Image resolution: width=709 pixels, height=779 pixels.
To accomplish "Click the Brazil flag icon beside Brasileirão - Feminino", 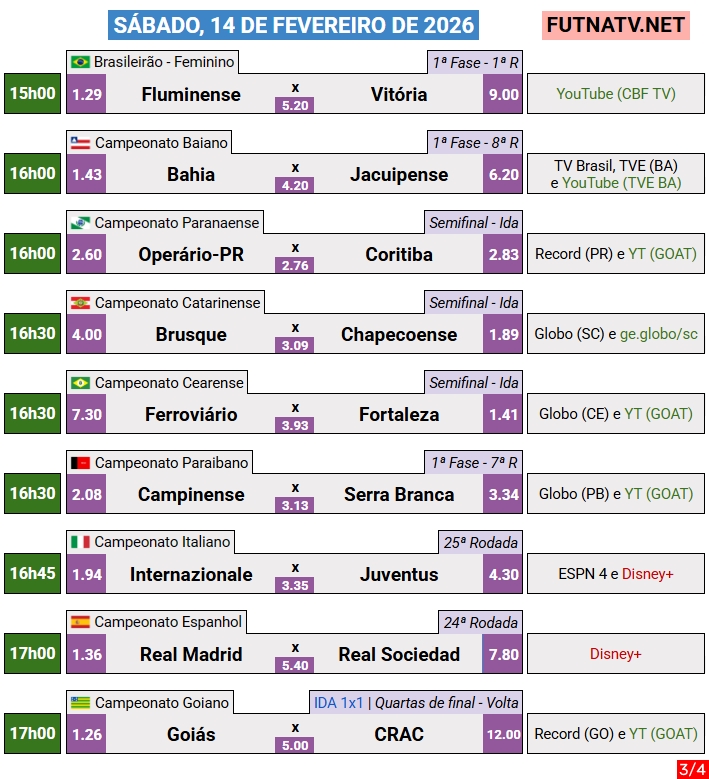I will (x=80, y=62).
